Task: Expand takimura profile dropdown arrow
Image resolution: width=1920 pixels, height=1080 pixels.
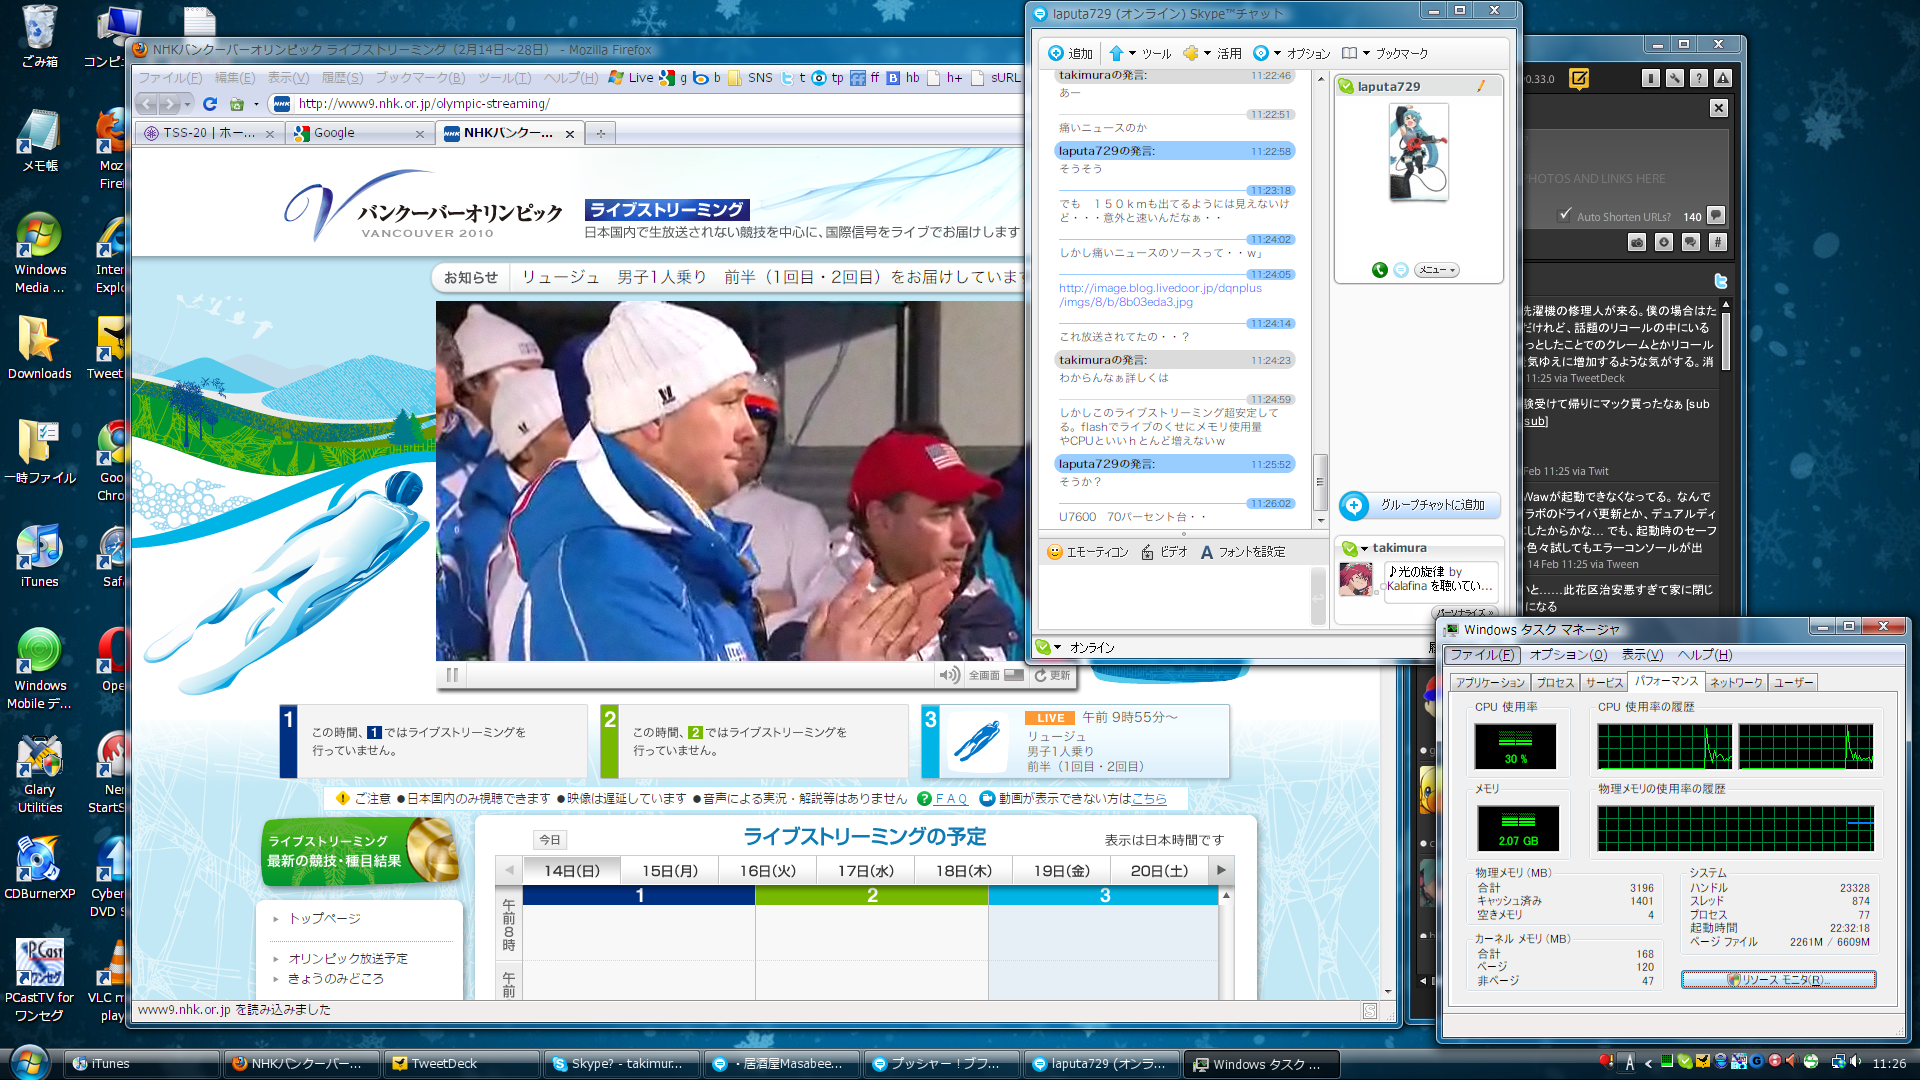Action: click(x=1364, y=548)
